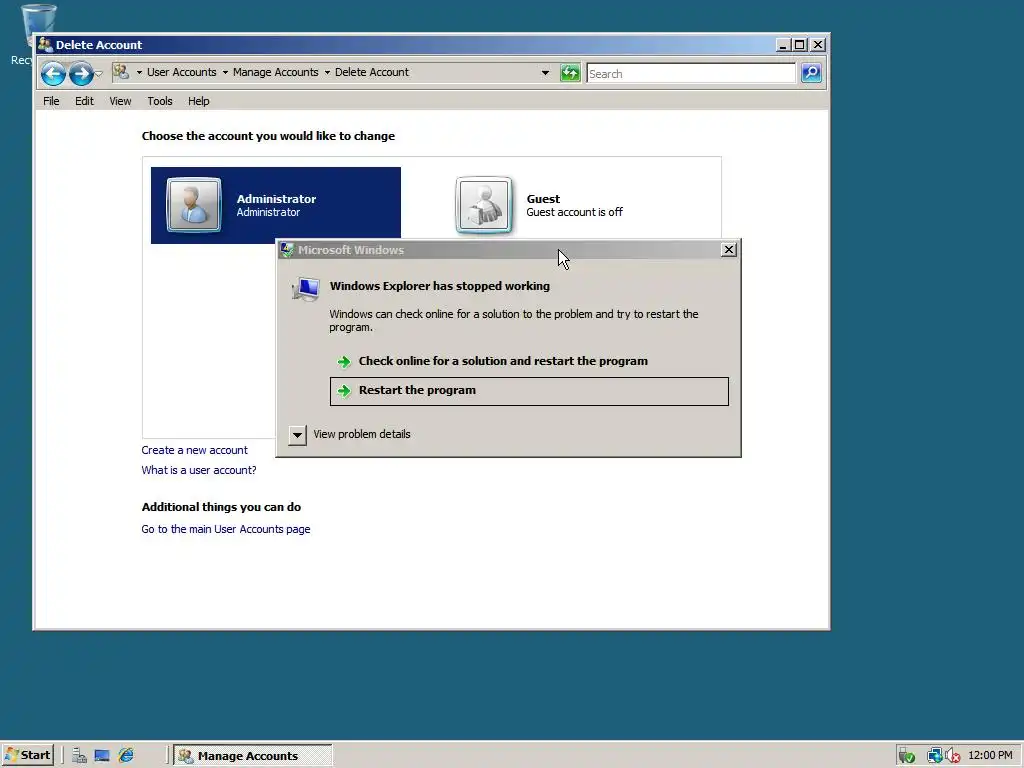Image resolution: width=1024 pixels, height=768 pixels.
Task: Open Create a new account link
Action: [195, 450]
